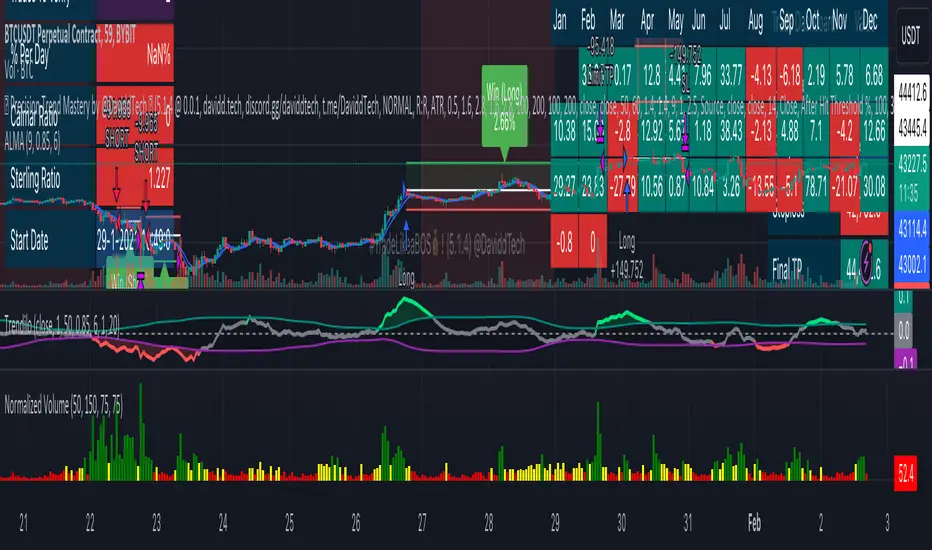932x550 pixels.
Task: Click the BTCUSDT Perpetual Contract symbol title
Action: (x=70, y=36)
